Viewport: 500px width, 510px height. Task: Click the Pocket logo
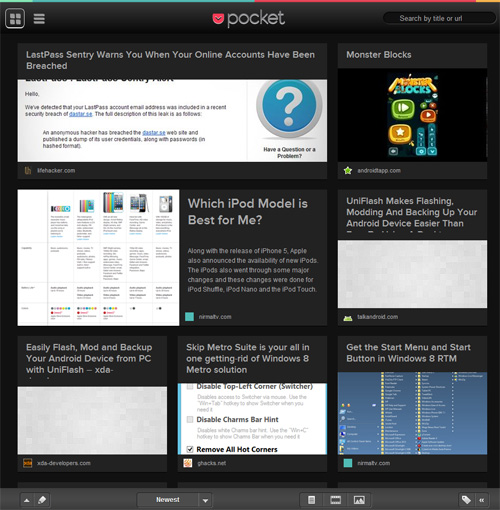tap(249, 19)
